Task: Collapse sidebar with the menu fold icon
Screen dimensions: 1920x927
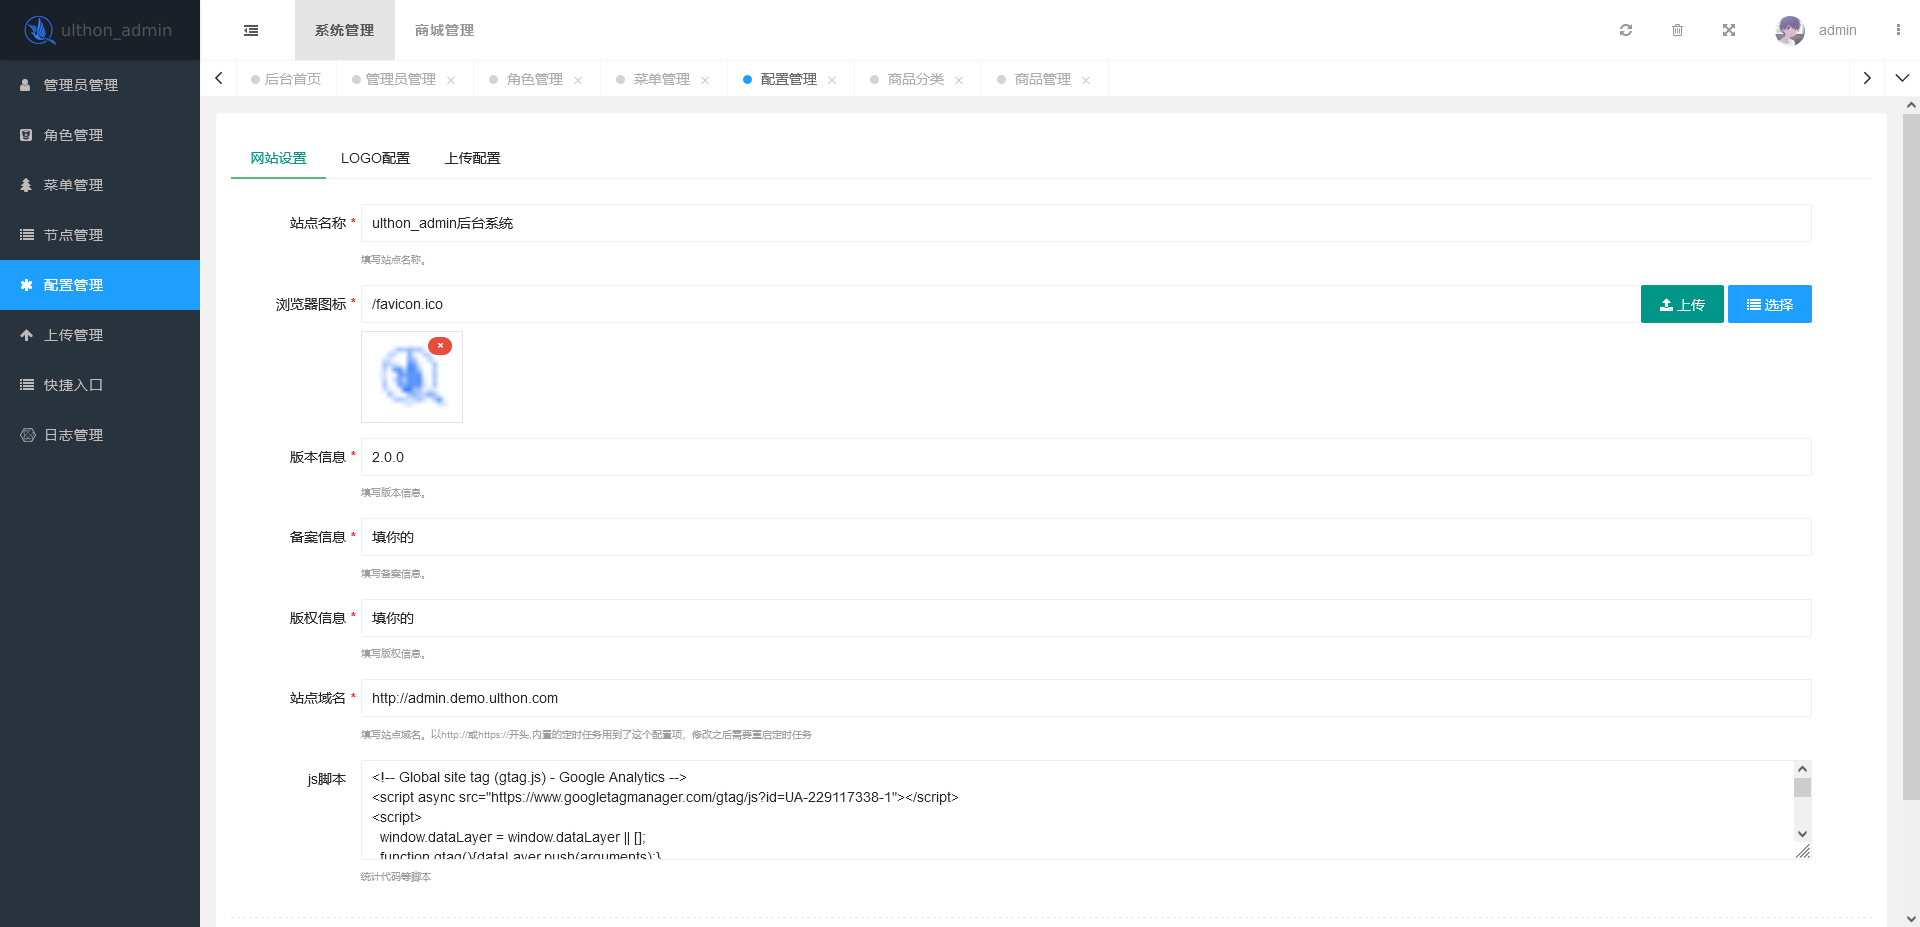Action: click(251, 30)
